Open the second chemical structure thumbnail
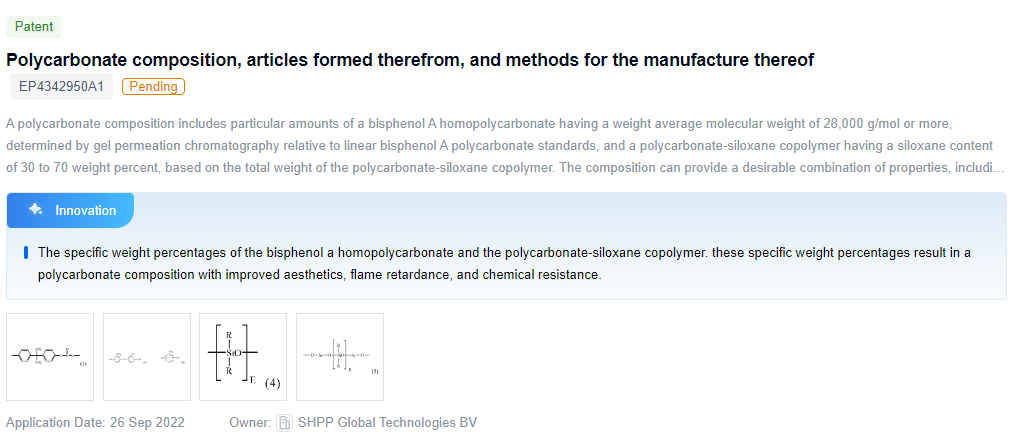The width and height of the screenshot is (1025, 438). pos(146,357)
